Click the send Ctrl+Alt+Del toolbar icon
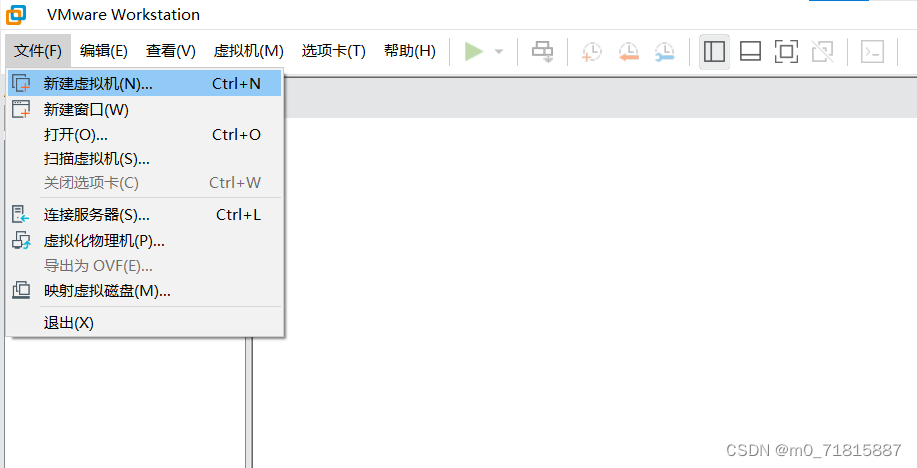The height and width of the screenshot is (468, 917). coord(542,51)
